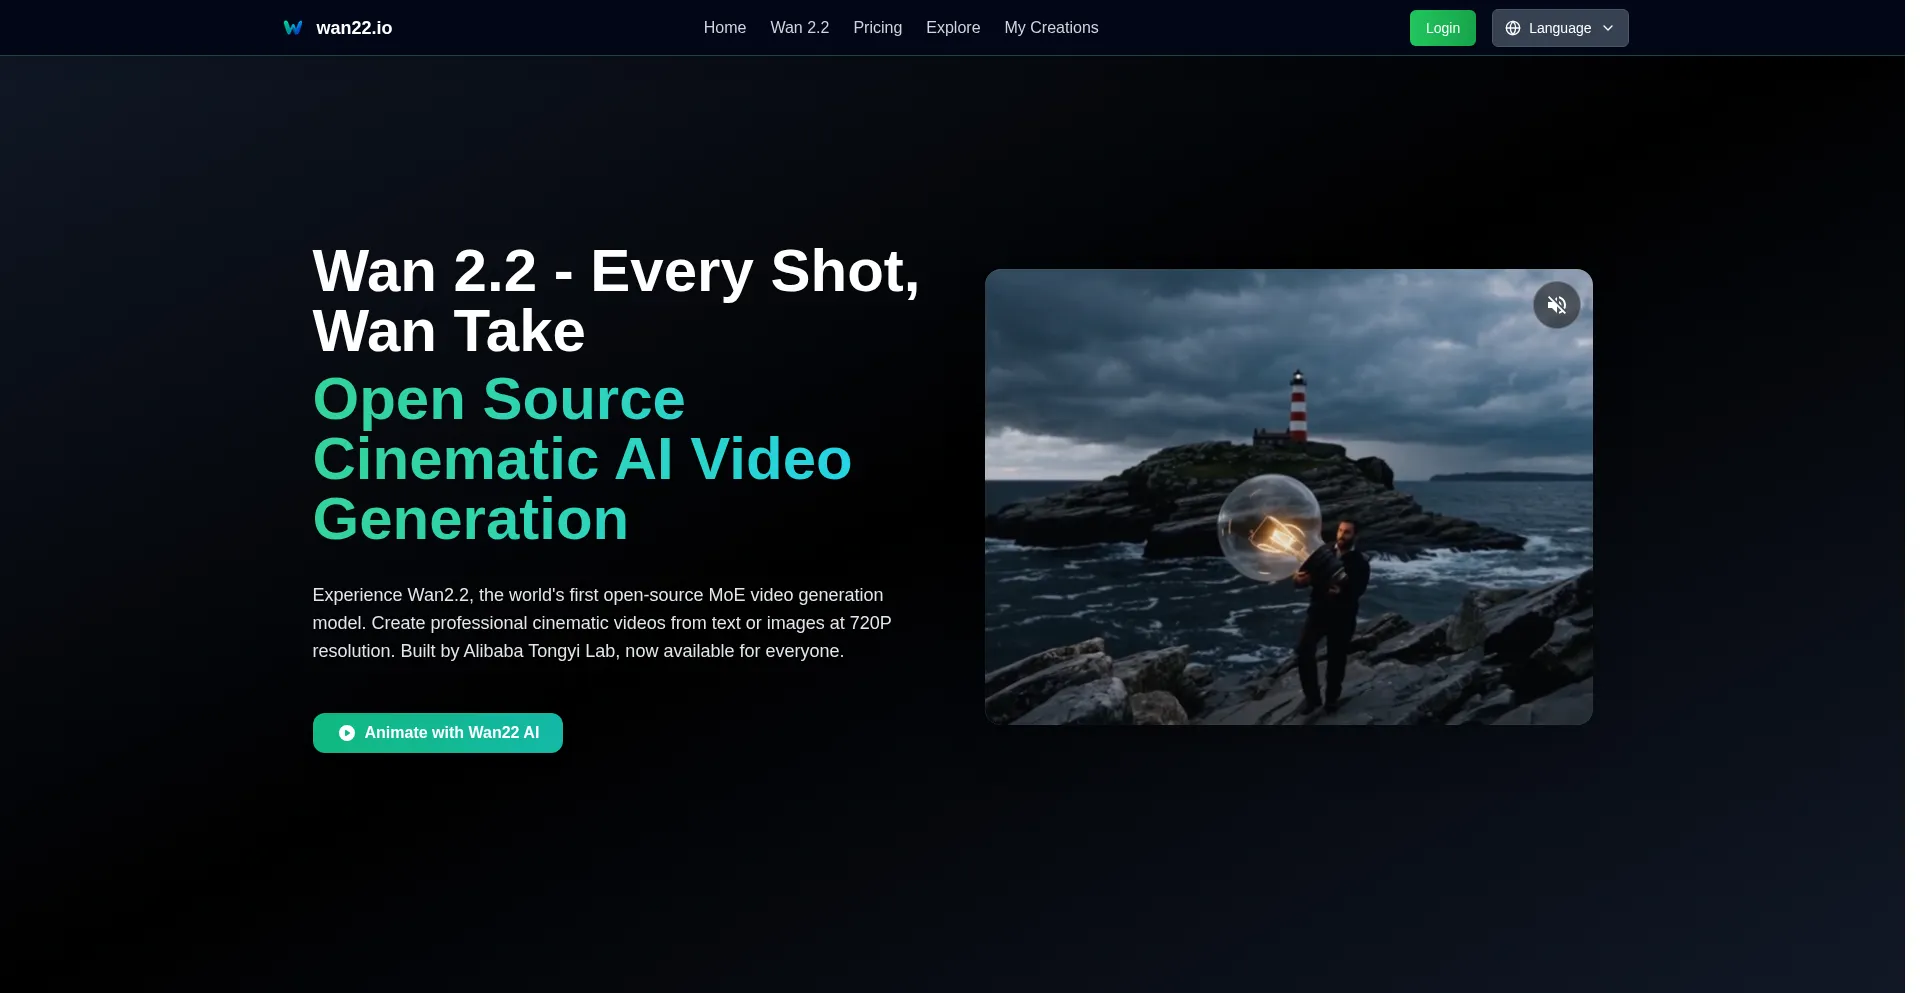The image size is (1920, 993).
Task: Click the wan22.io W logo icon
Action: click(x=293, y=28)
